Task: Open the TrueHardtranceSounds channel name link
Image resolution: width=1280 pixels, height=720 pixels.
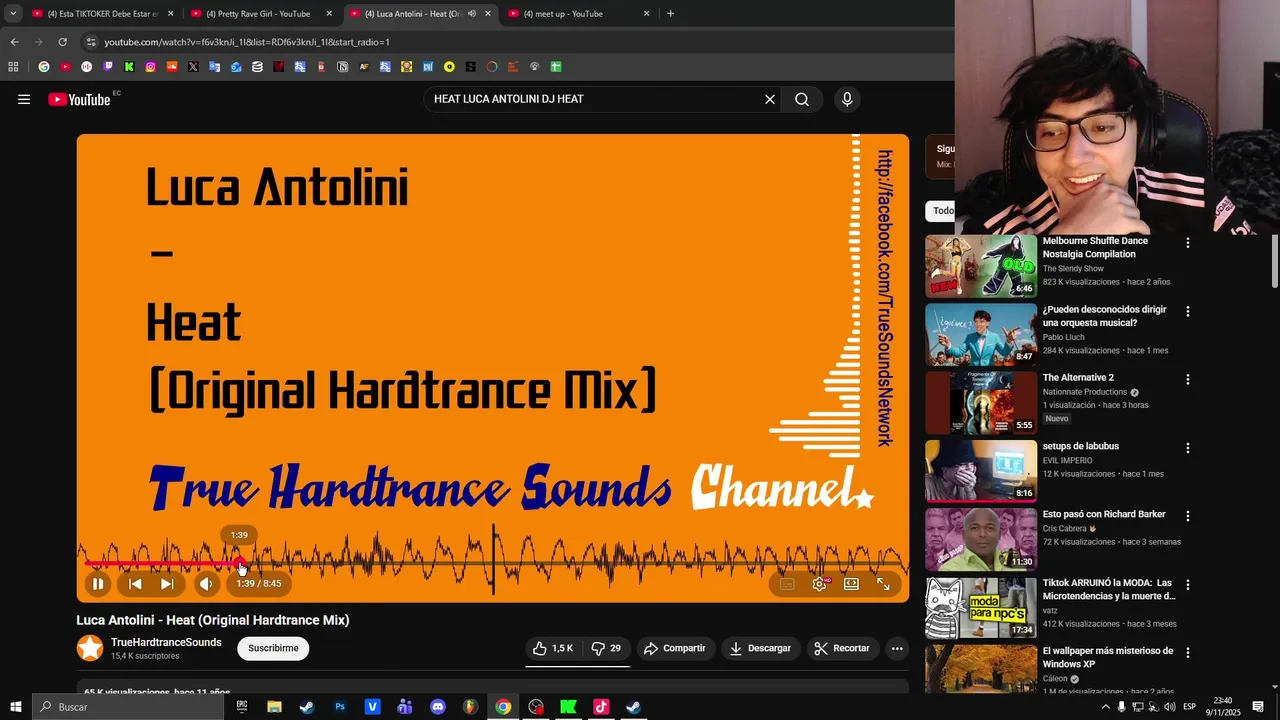Action: point(166,642)
